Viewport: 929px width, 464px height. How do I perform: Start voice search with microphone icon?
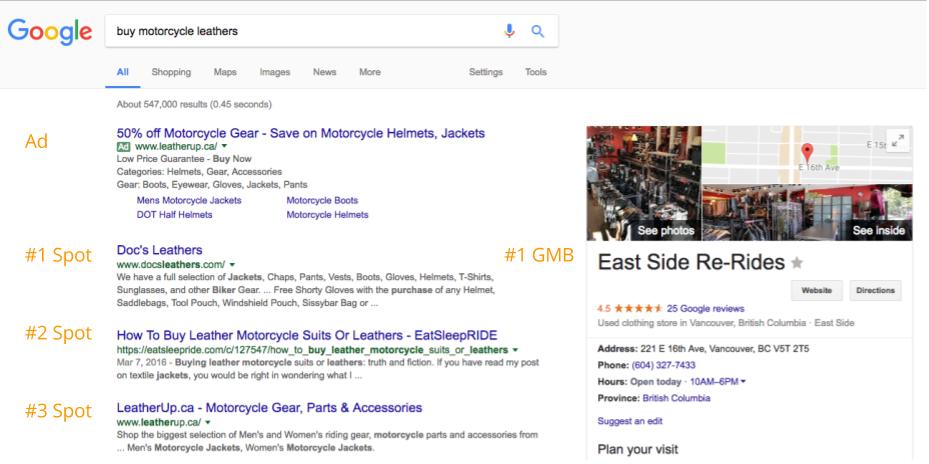click(x=509, y=31)
